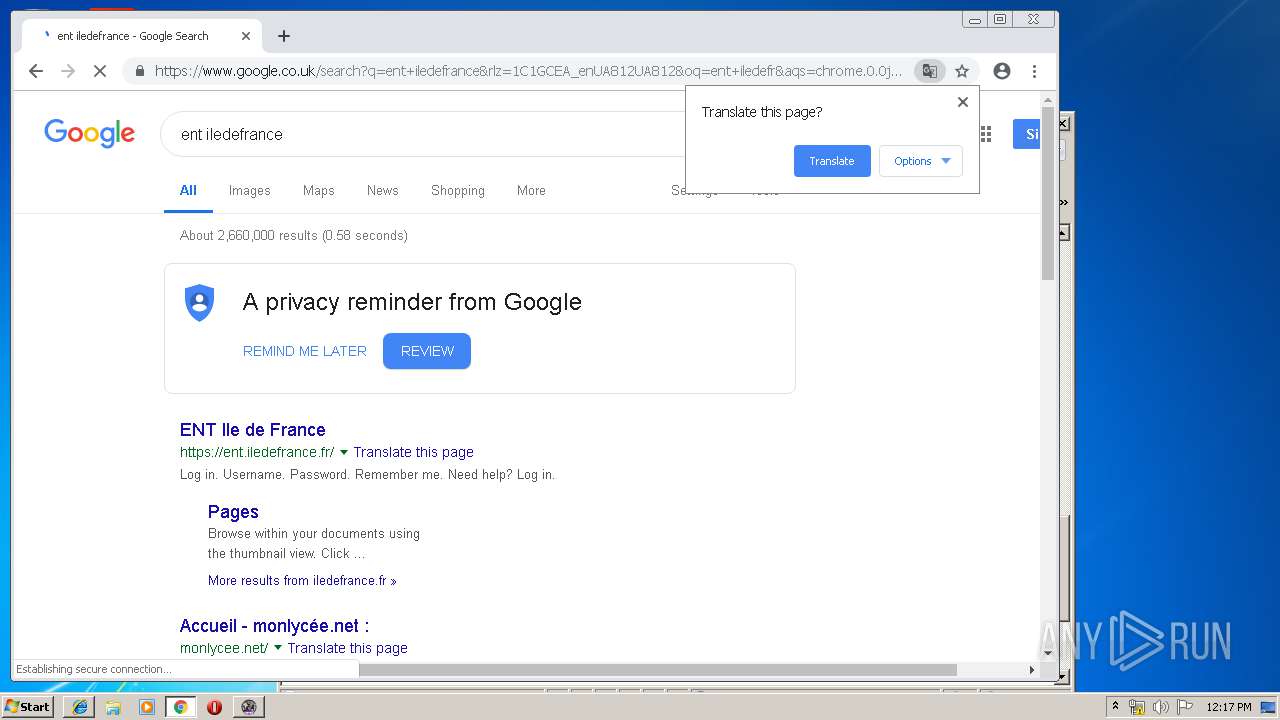Open the ENT Ile de France result
The image size is (1280, 720).
tap(252, 430)
